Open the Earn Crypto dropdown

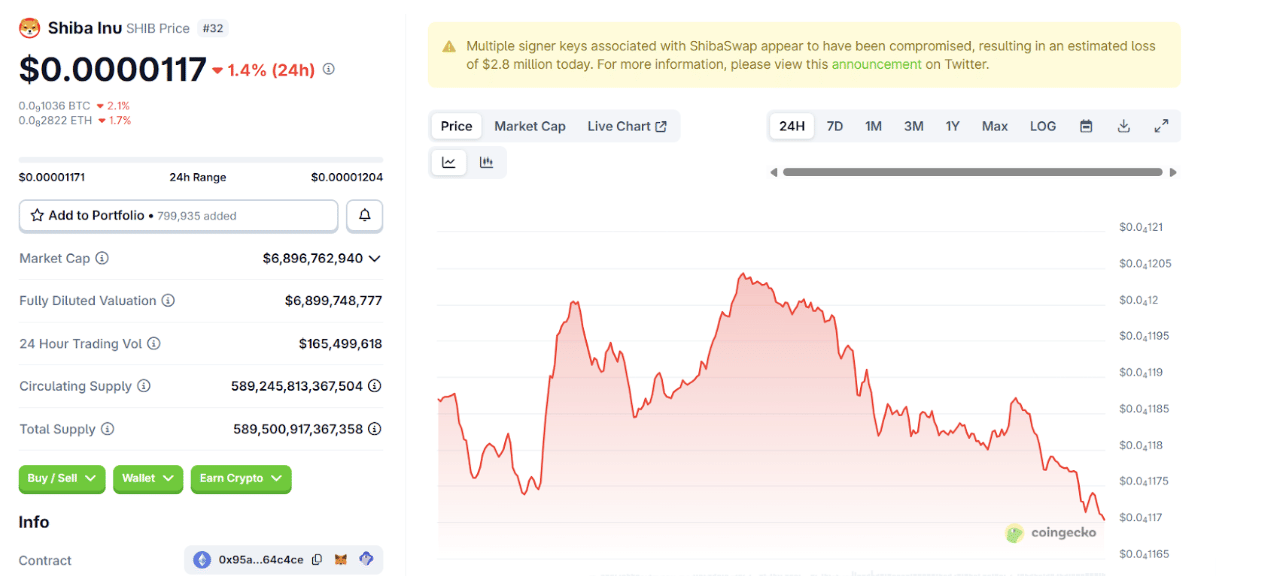(x=240, y=479)
